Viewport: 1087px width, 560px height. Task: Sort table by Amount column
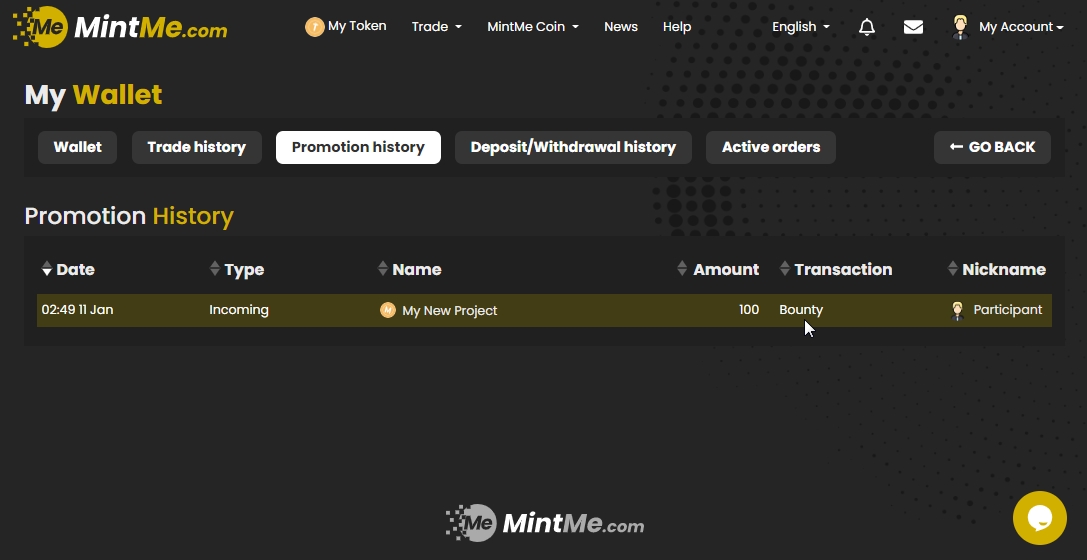pyautogui.click(x=718, y=269)
